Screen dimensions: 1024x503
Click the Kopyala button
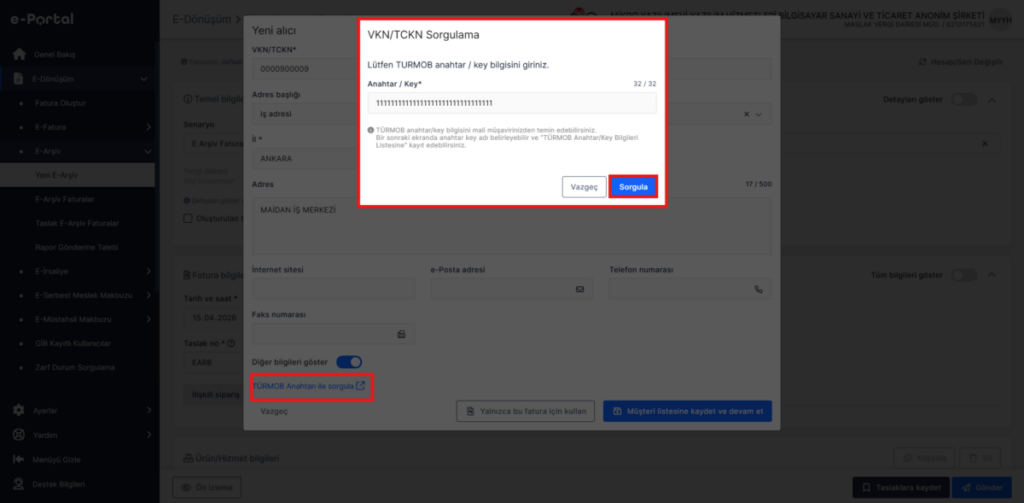click(925, 459)
